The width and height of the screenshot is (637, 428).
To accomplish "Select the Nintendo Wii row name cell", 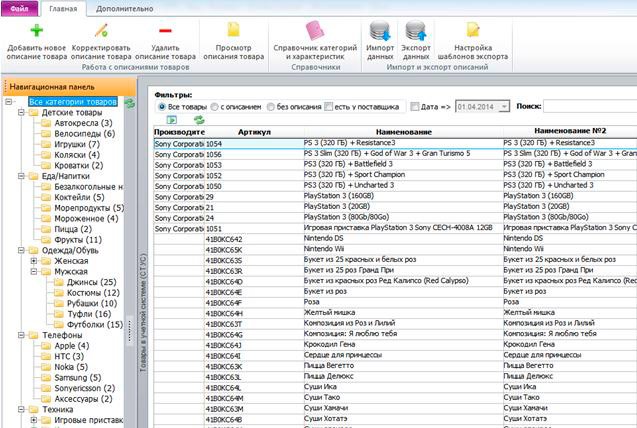I will click(x=403, y=249).
